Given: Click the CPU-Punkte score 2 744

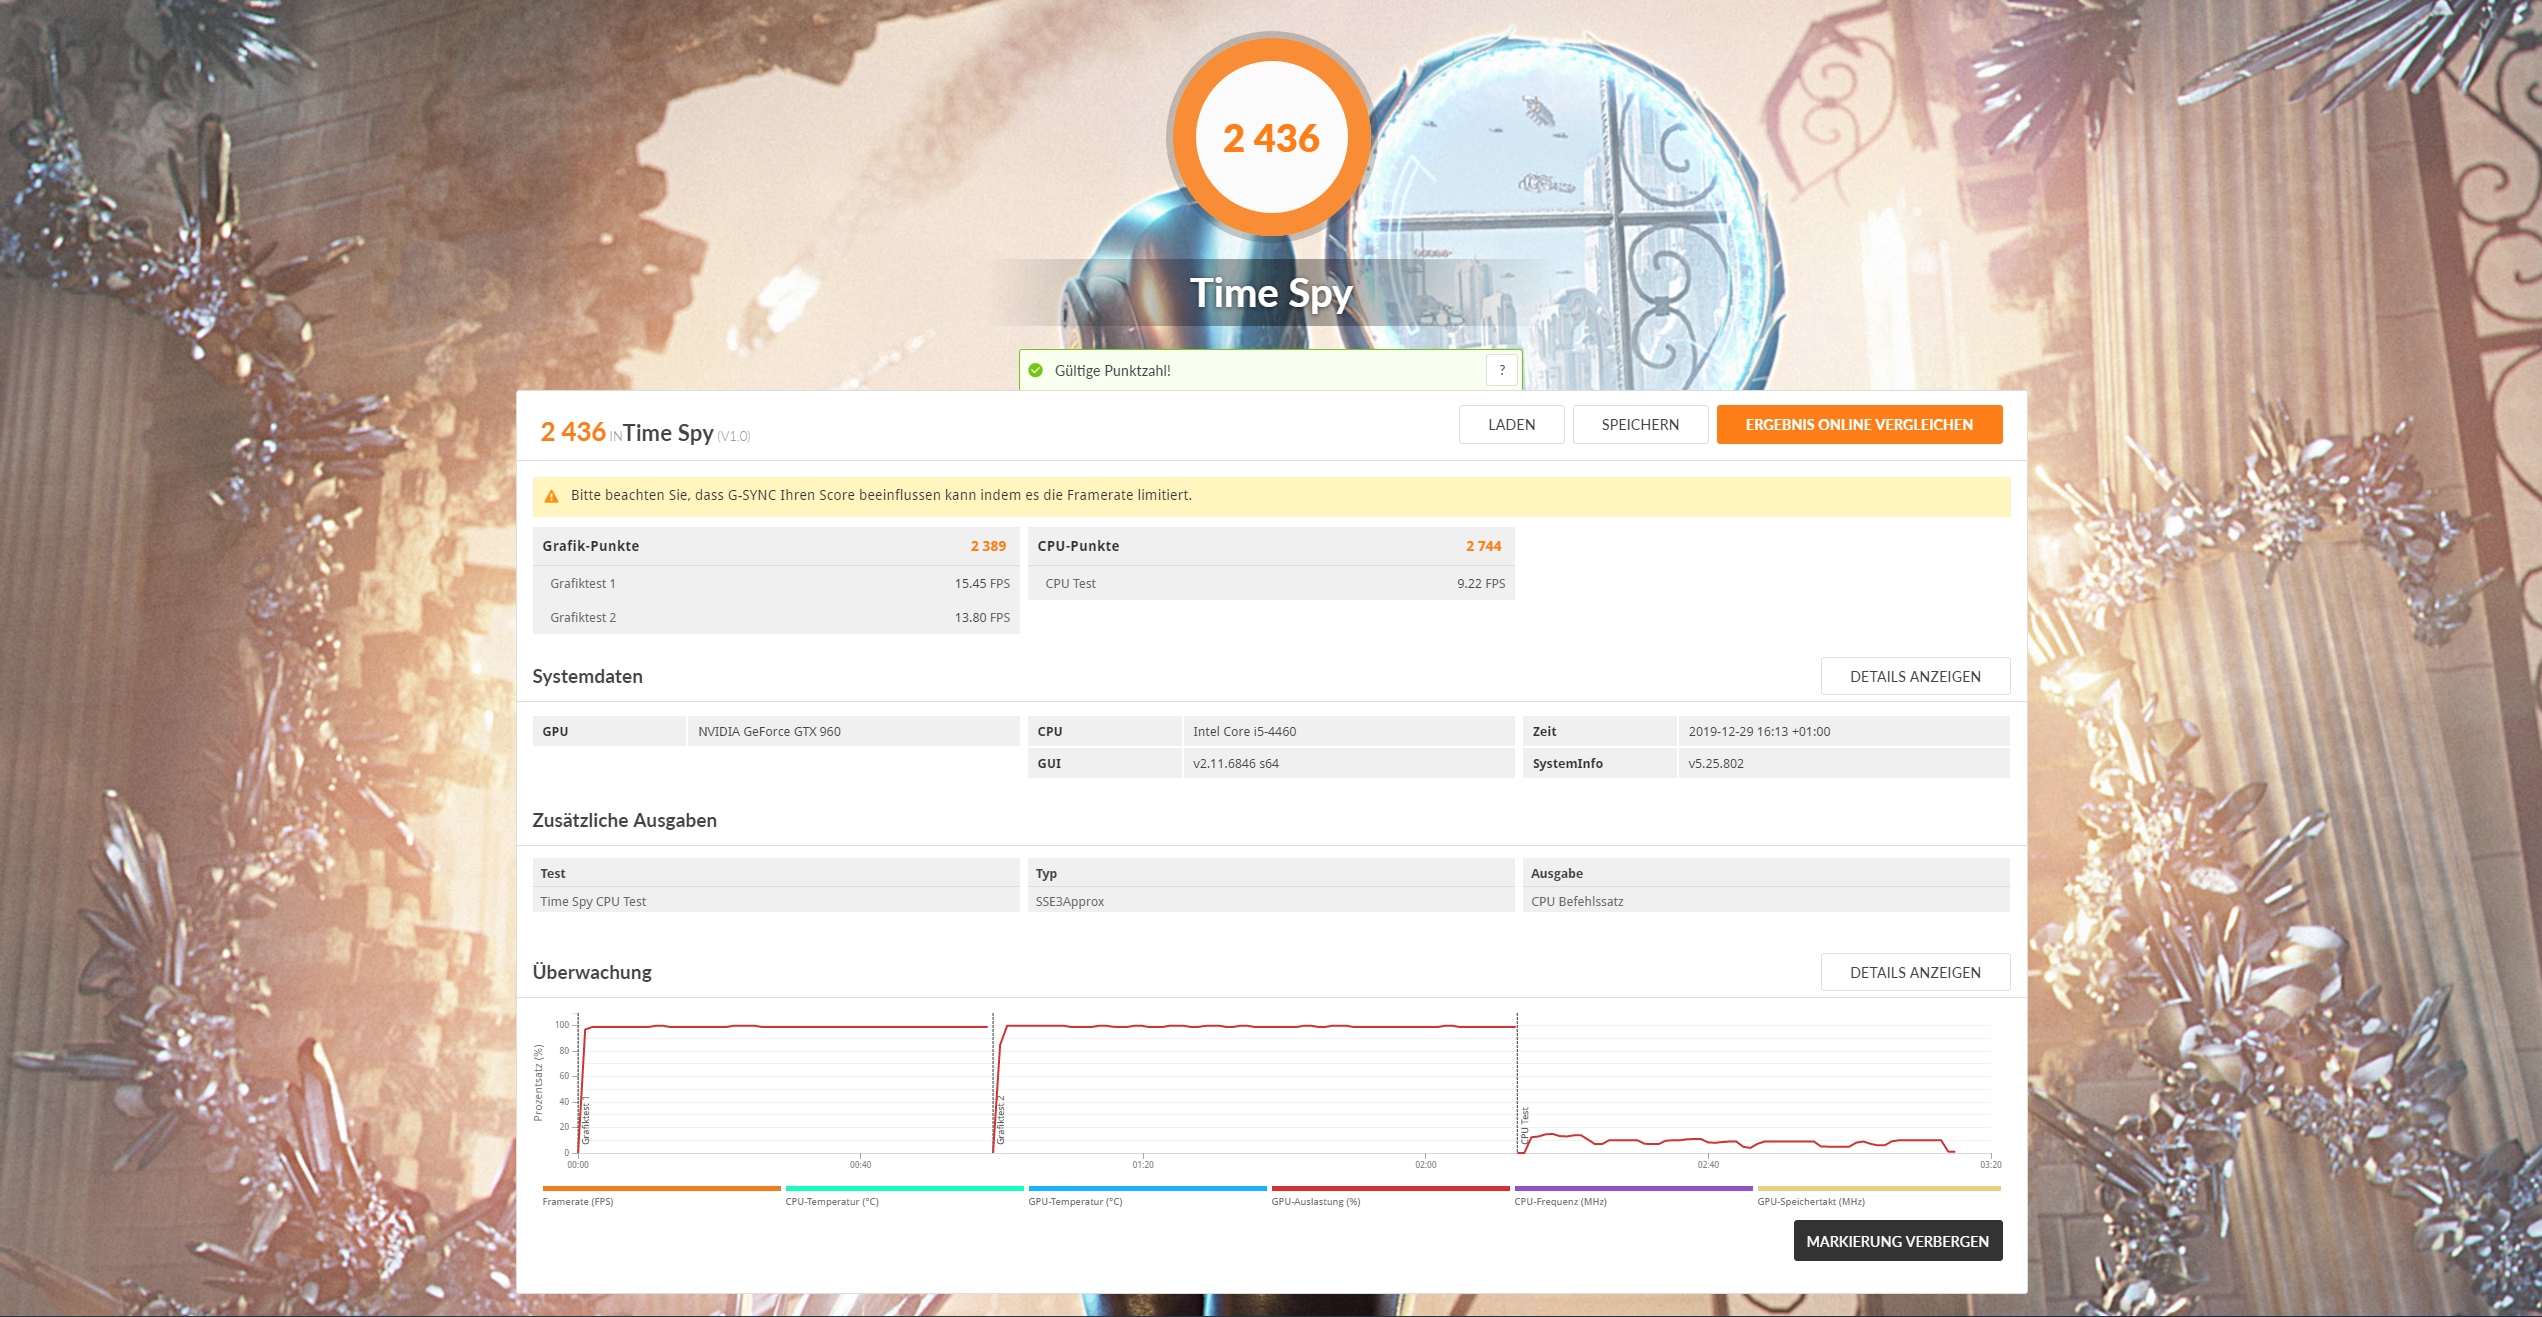Looking at the screenshot, I should coord(1483,546).
